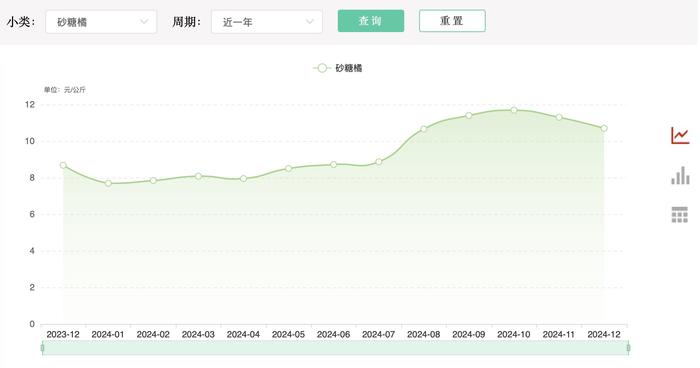This screenshot has width=700, height=368.
Task: Click the 2024-02 data point
Action: coord(153,180)
